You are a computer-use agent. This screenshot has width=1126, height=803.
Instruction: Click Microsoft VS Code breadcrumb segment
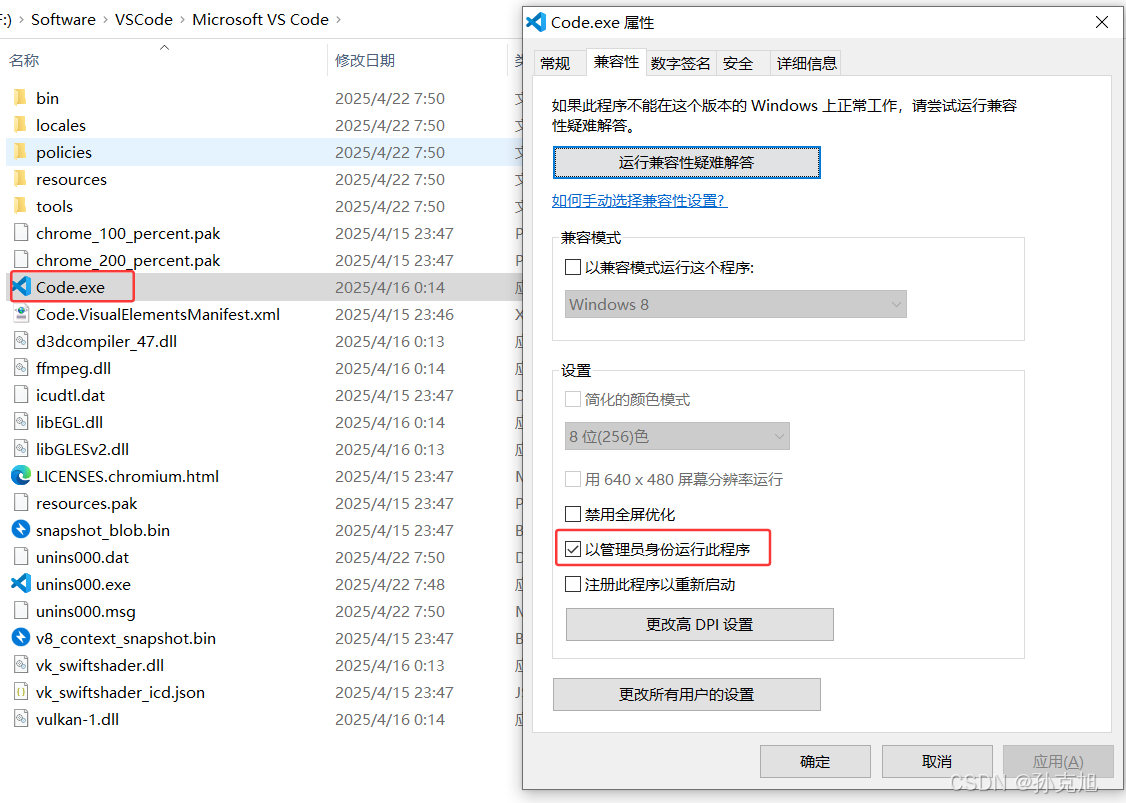(x=260, y=19)
